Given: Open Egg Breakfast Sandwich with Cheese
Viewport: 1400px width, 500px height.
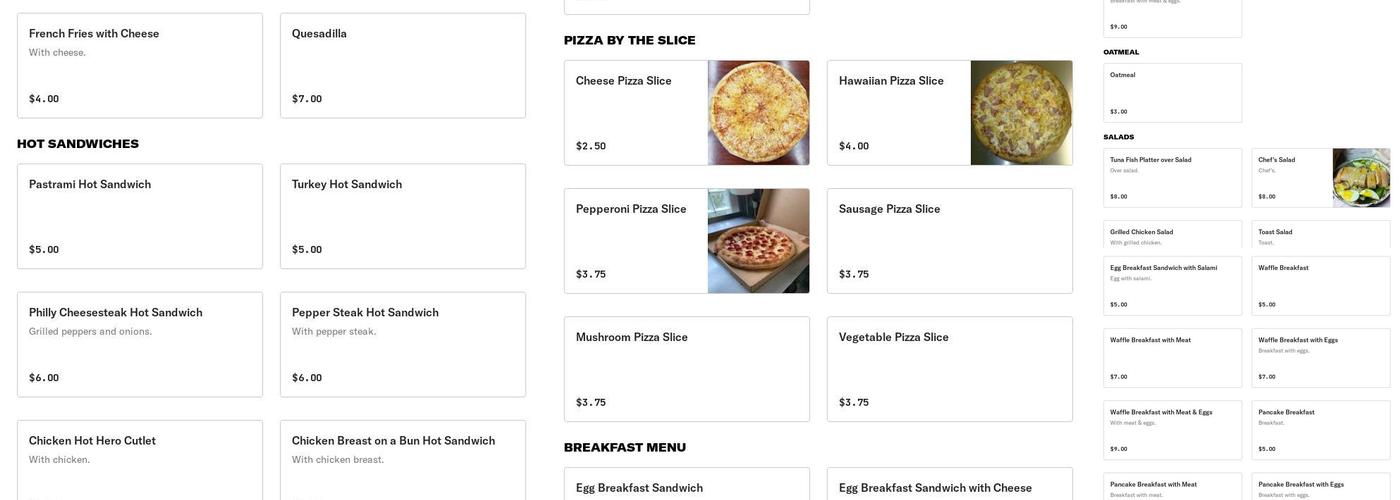Looking at the screenshot, I should pyautogui.click(x=949, y=485).
